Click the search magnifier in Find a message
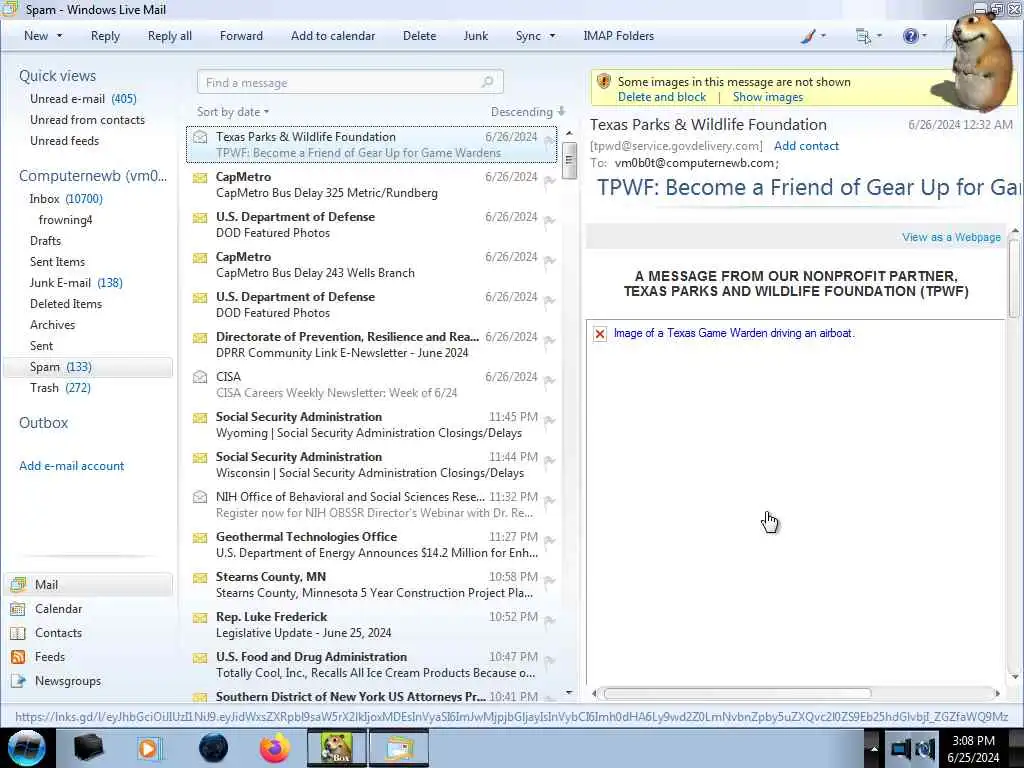The width and height of the screenshot is (1024, 768). (487, 82)
